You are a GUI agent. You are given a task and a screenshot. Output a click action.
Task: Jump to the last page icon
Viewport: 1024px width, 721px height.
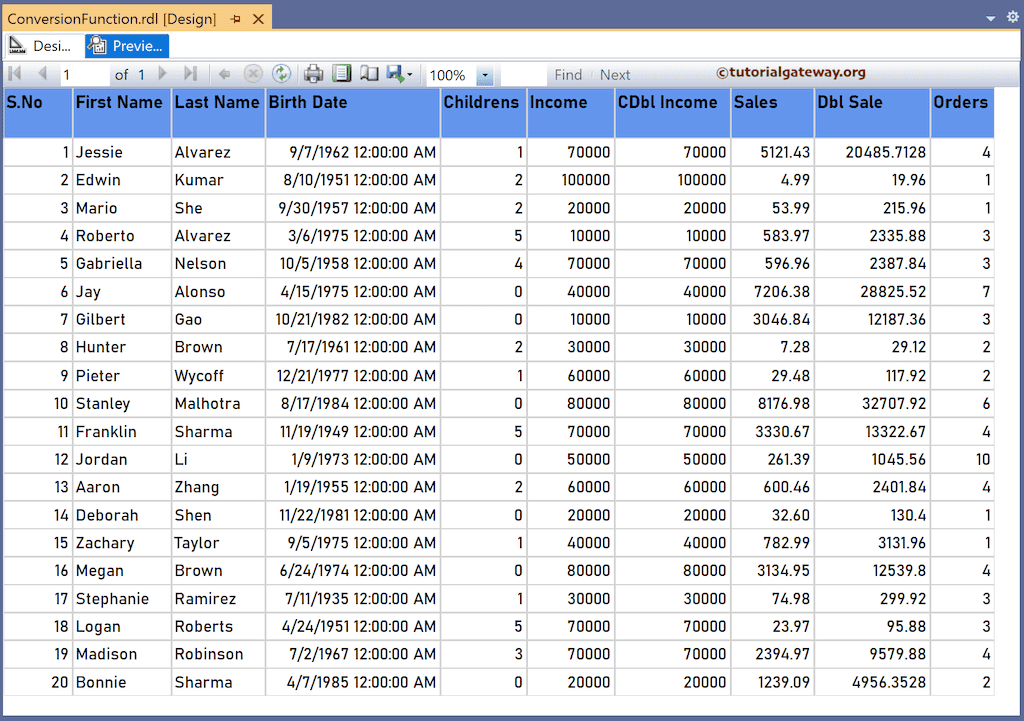coord(191,74)
